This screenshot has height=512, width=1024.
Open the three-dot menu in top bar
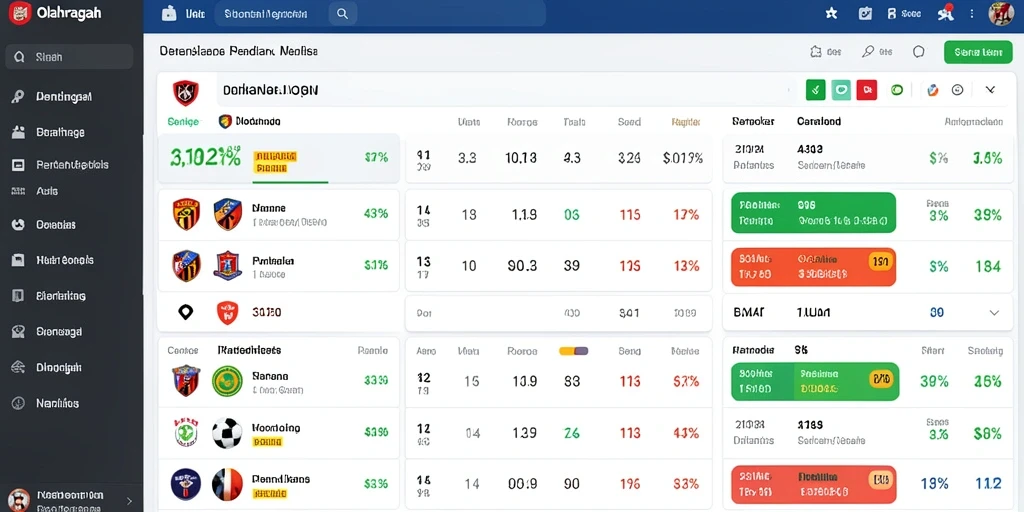point(972,13)
